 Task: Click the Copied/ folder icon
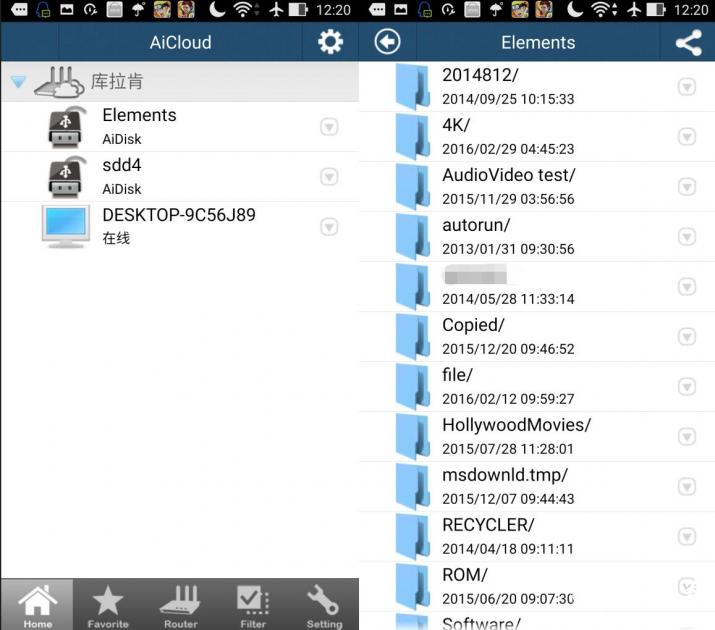pyautogui.click(x=413, y=337)
